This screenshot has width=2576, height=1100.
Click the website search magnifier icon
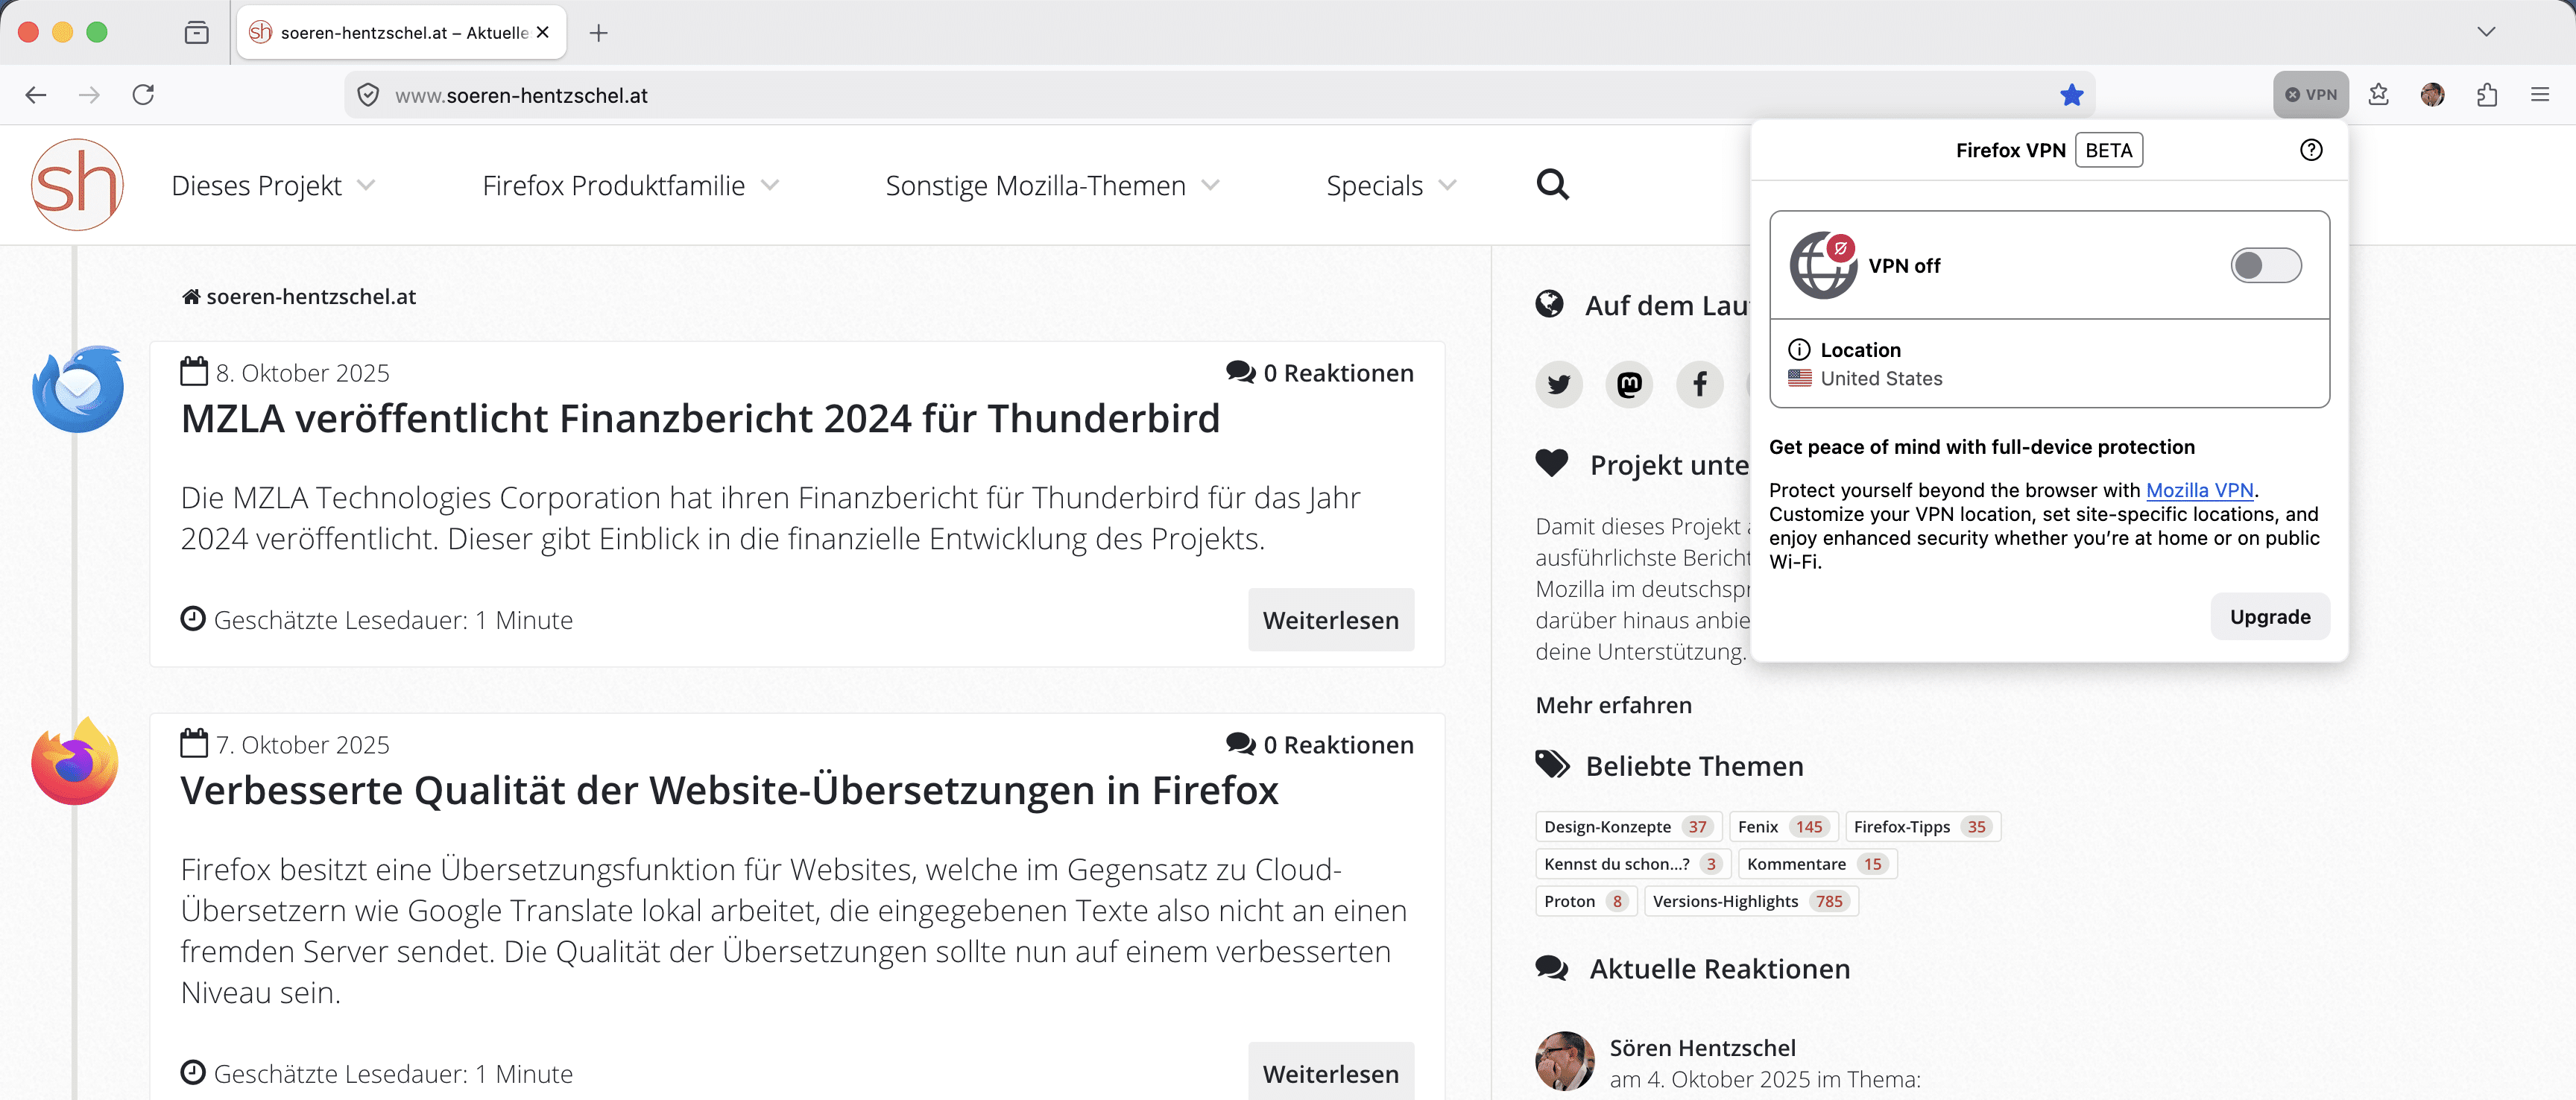click(1552, 185)
